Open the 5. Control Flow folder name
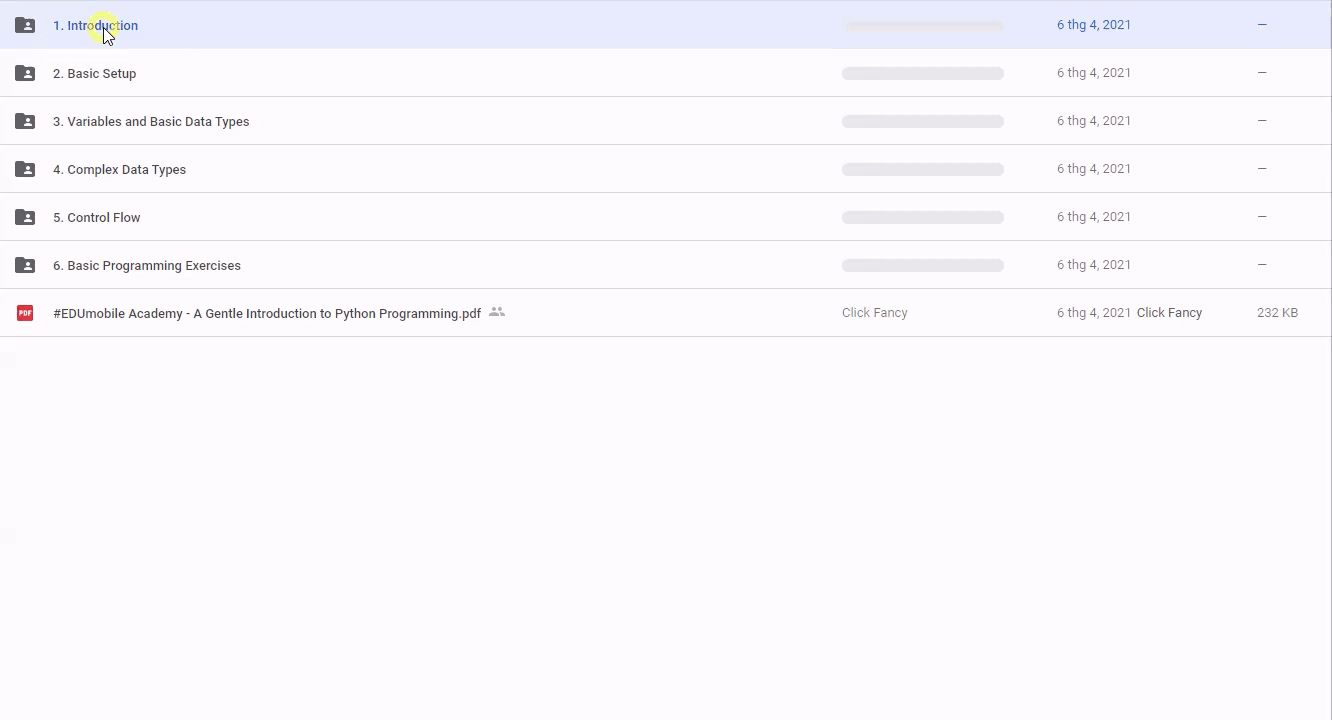 pos(96,217)
